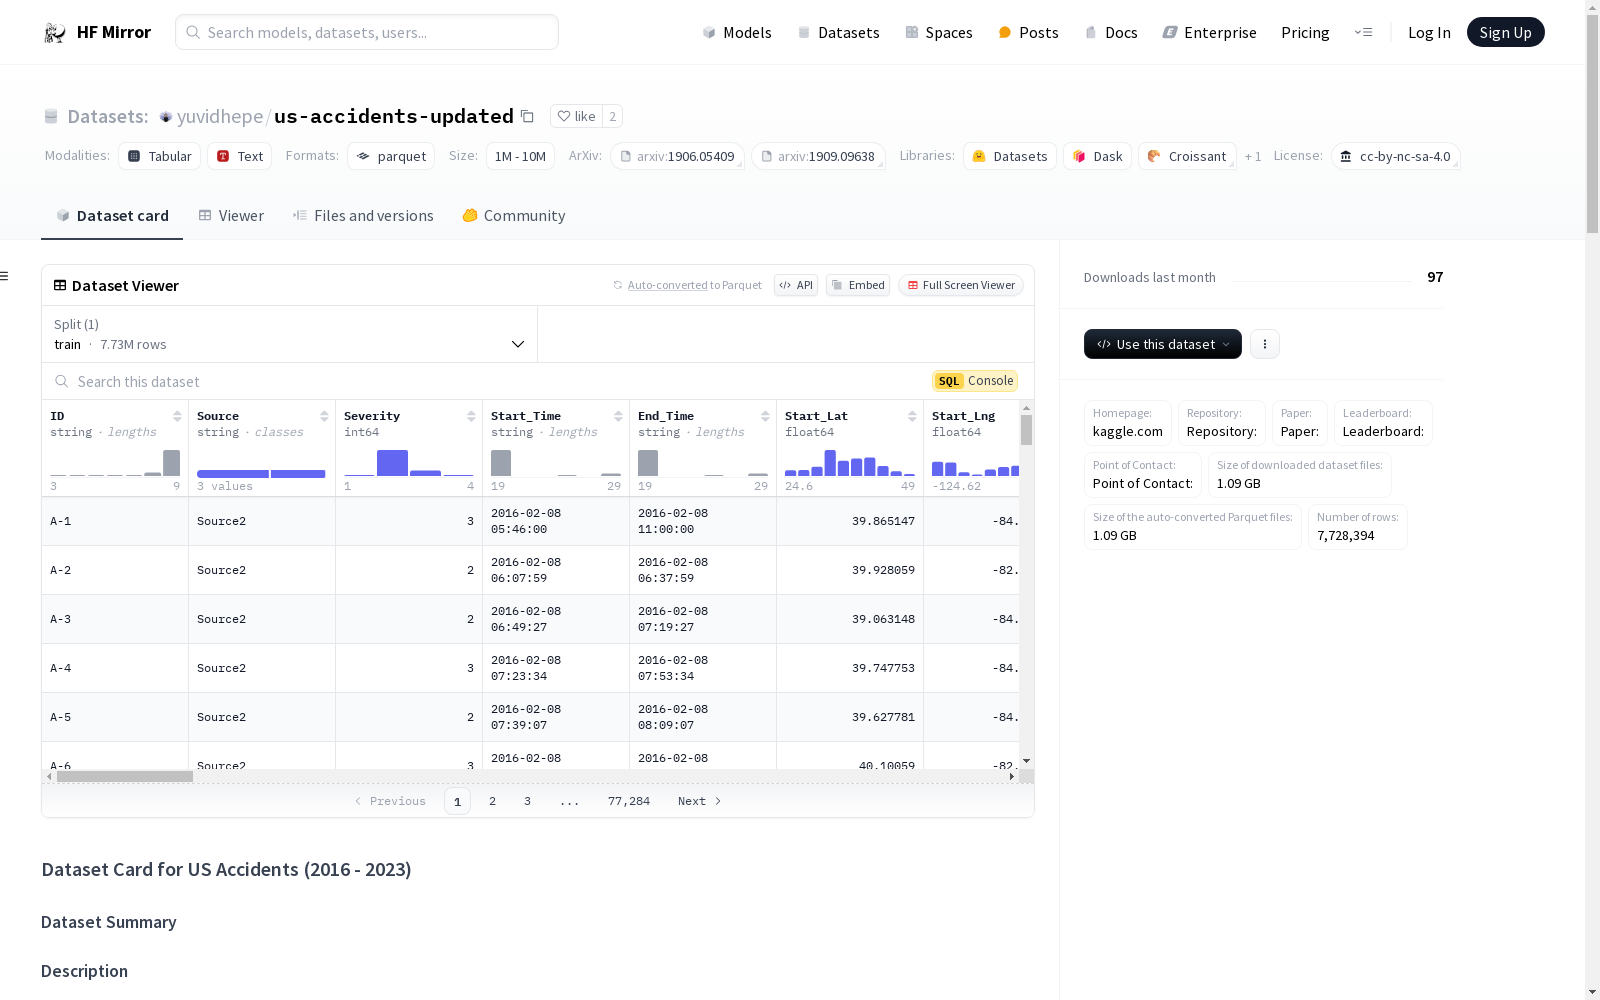Image resolution: width=1600 pixels, height=1000 pixels.
Task: Select the 39.928059 Start_Lat cell
Action: [850, 570]
